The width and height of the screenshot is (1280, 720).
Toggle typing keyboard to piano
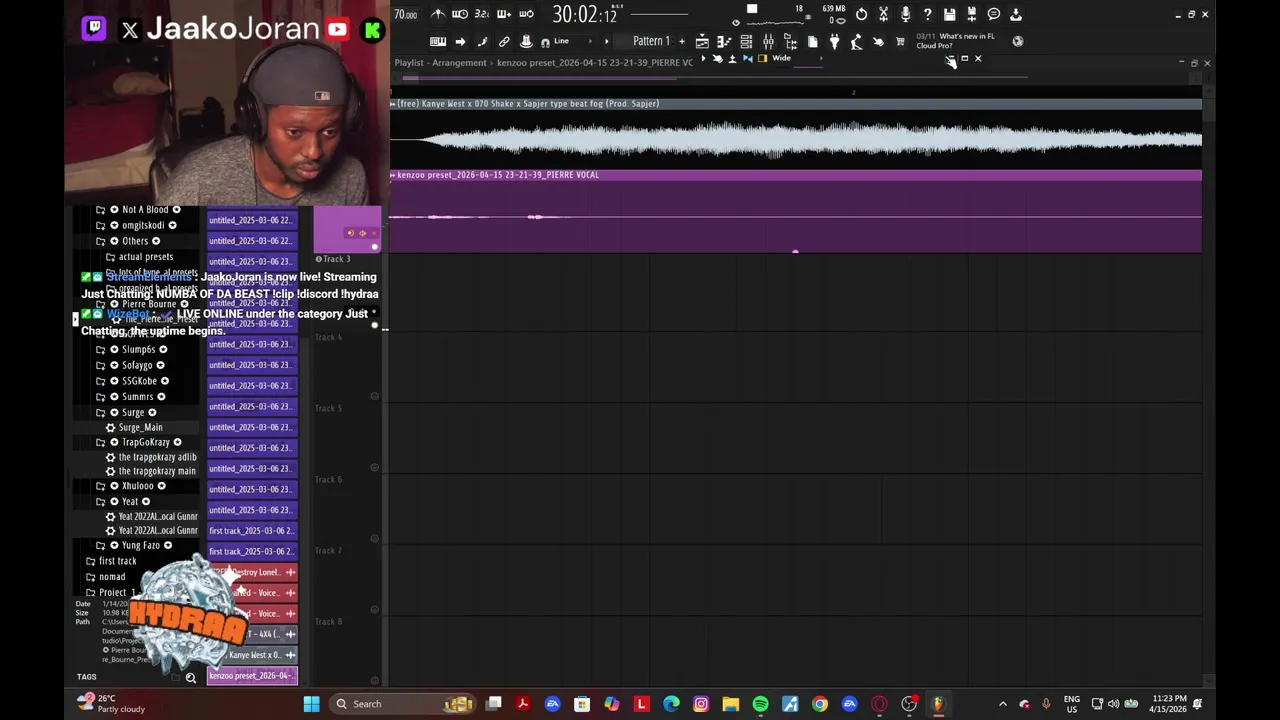tap(438, 41)
